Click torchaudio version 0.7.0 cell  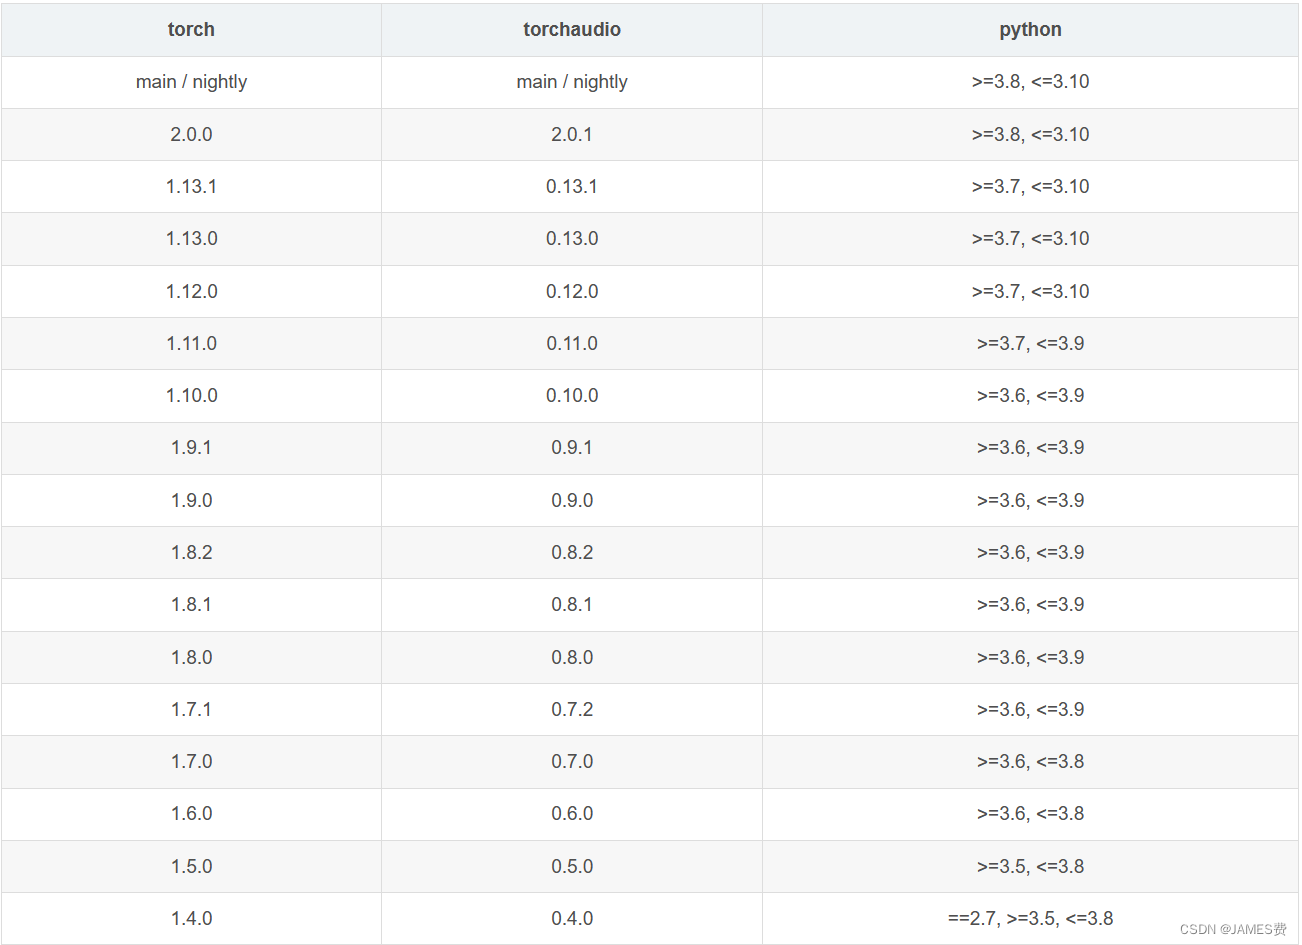572,762
